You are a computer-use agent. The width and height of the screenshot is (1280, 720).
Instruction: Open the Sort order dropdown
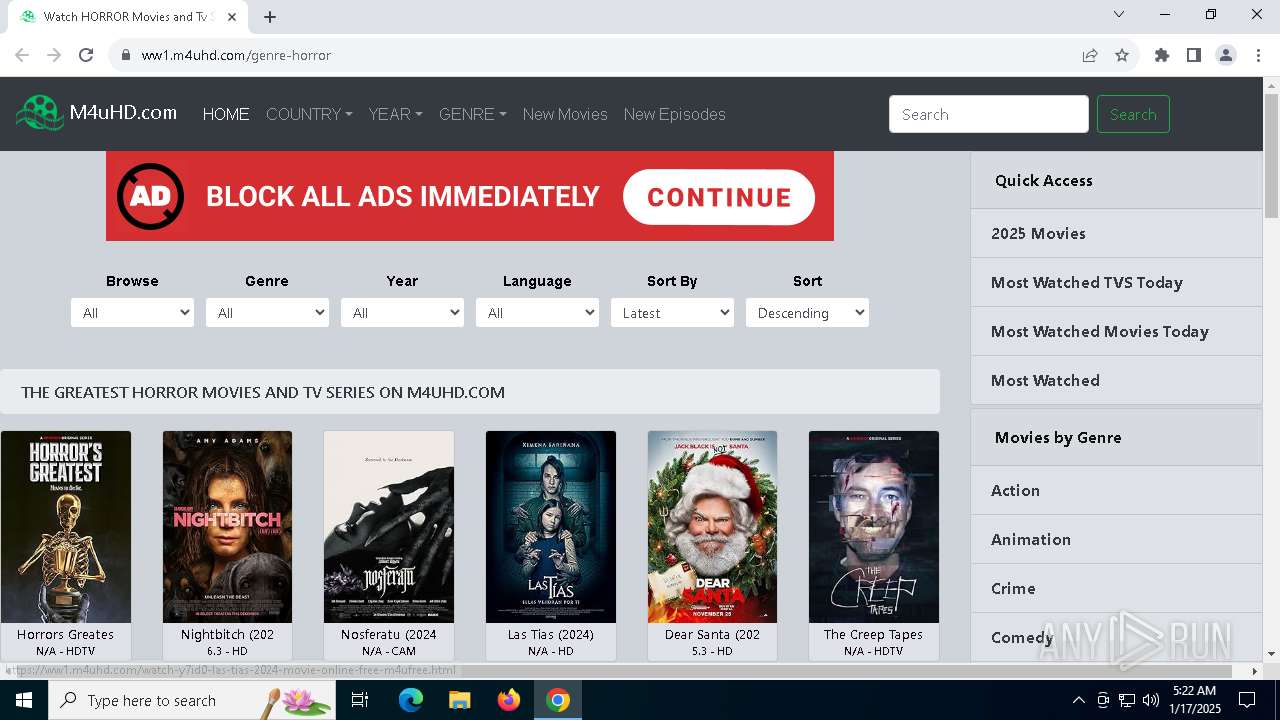click(807, 313)
